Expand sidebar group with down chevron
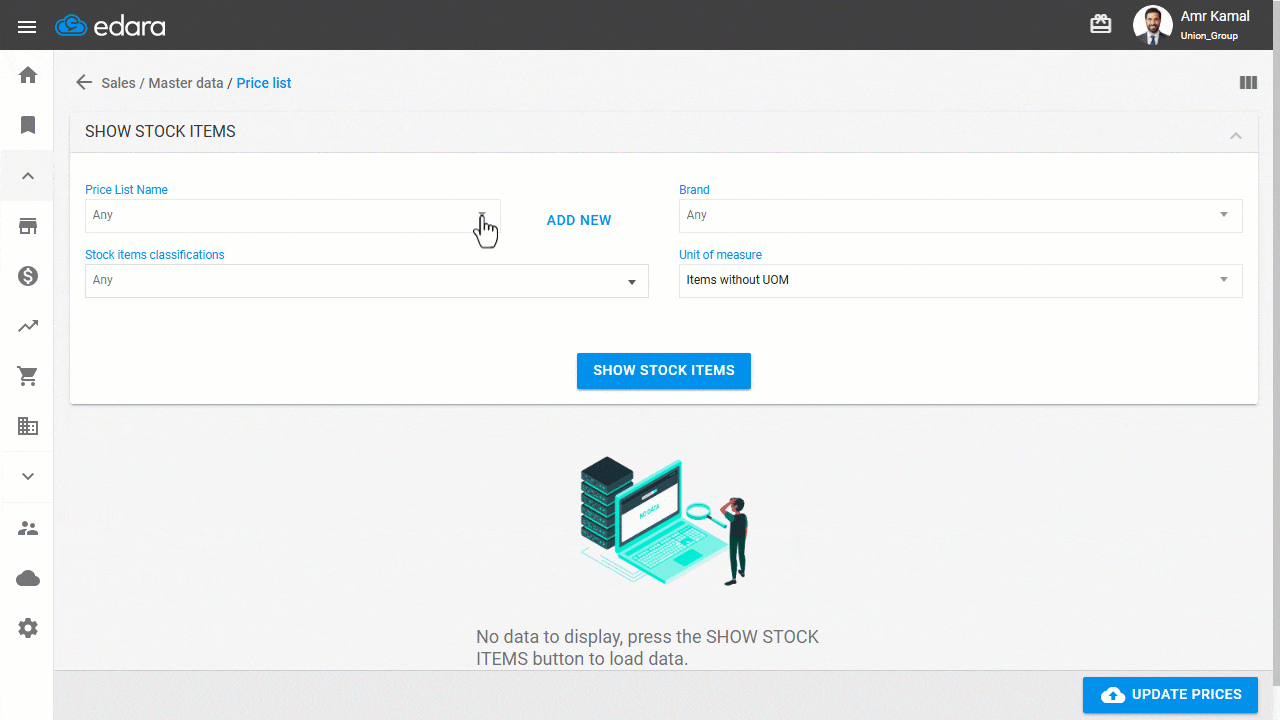The image size is (1280, 720). (x=28, y=477)
